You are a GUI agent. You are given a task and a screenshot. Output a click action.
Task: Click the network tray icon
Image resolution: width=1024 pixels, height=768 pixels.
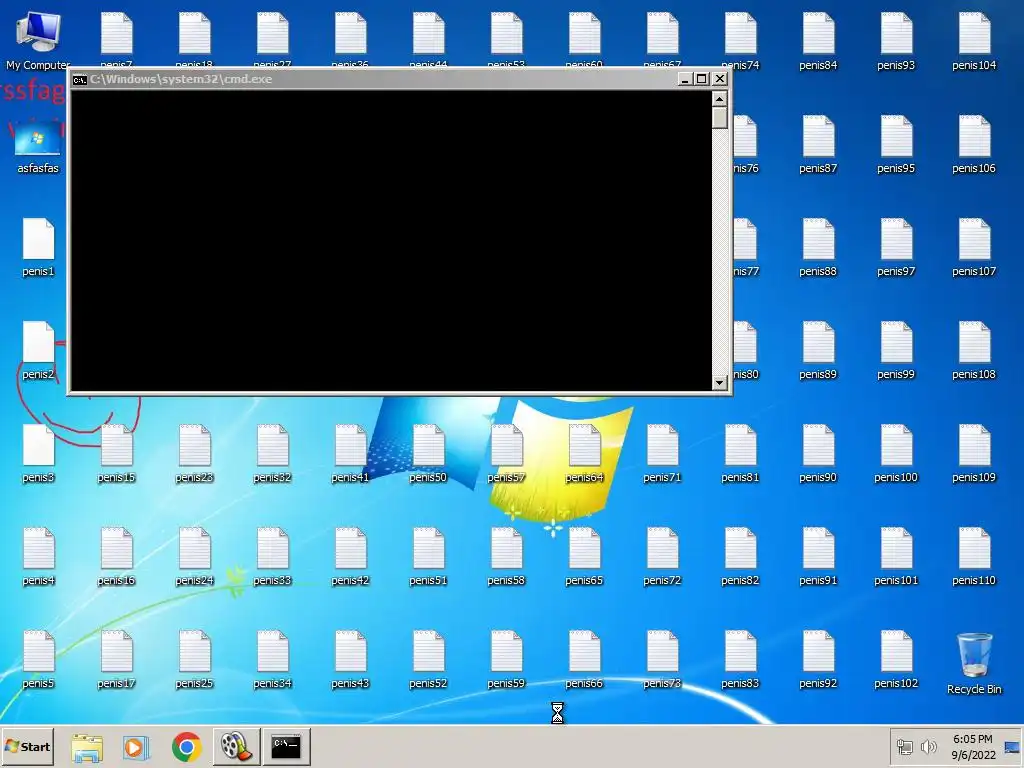point(904,746)
